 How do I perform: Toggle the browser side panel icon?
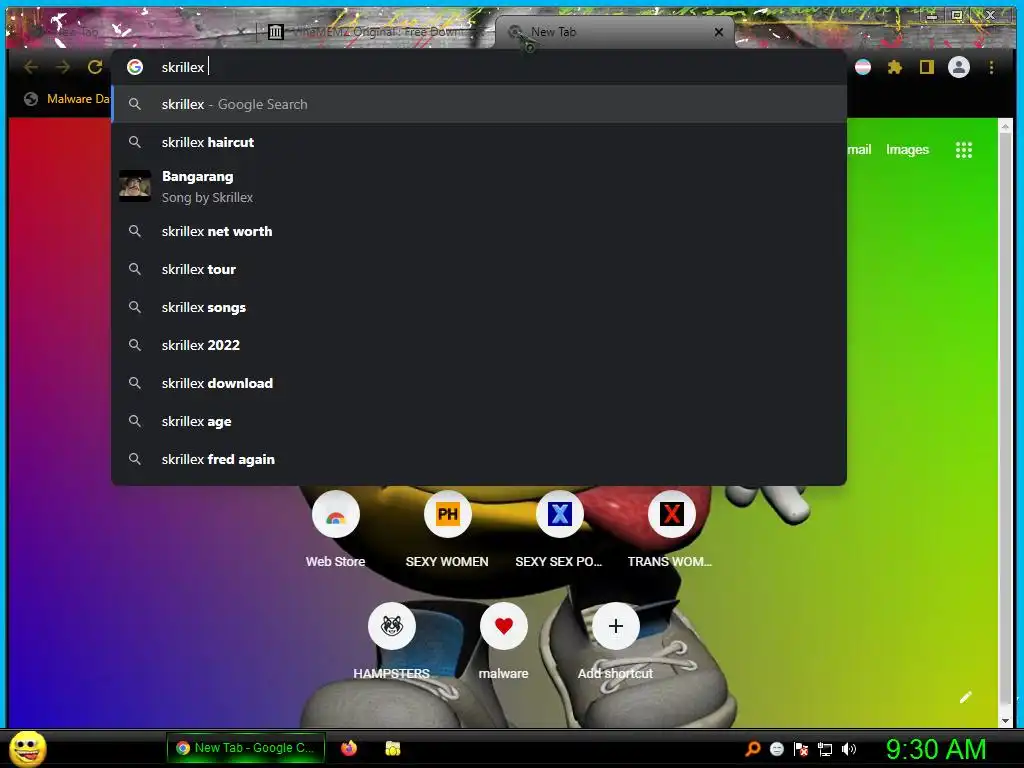[927, 67]
